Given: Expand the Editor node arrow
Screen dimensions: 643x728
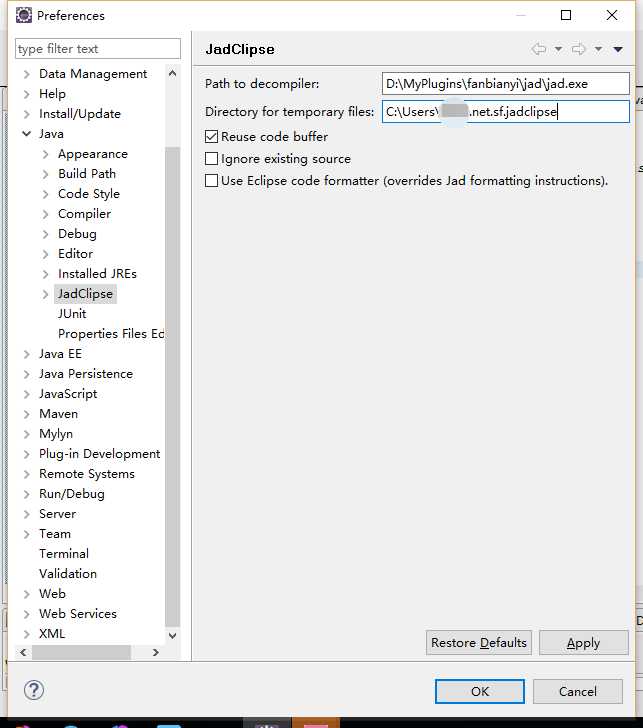Looking at the screenshot, I should tap(45, 254).
